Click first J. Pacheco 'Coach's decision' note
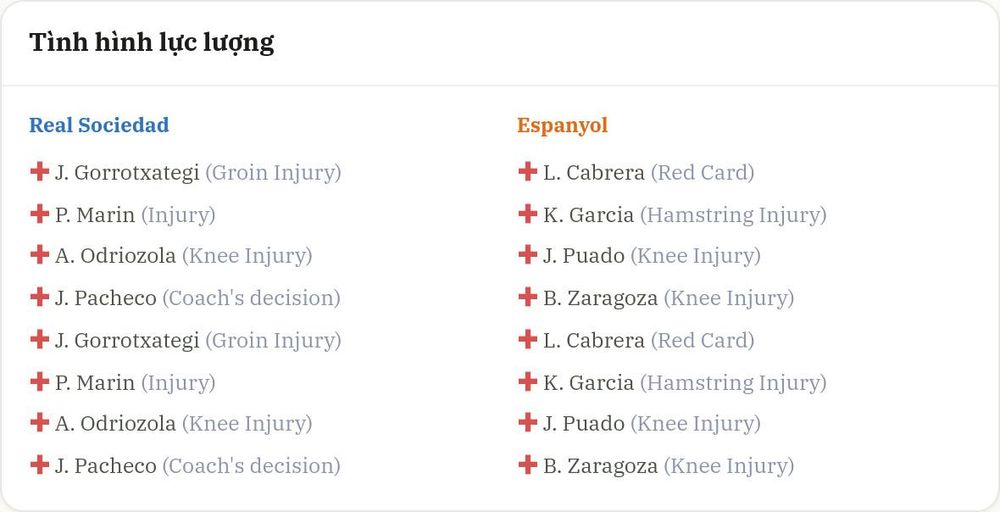 point(251,298)
